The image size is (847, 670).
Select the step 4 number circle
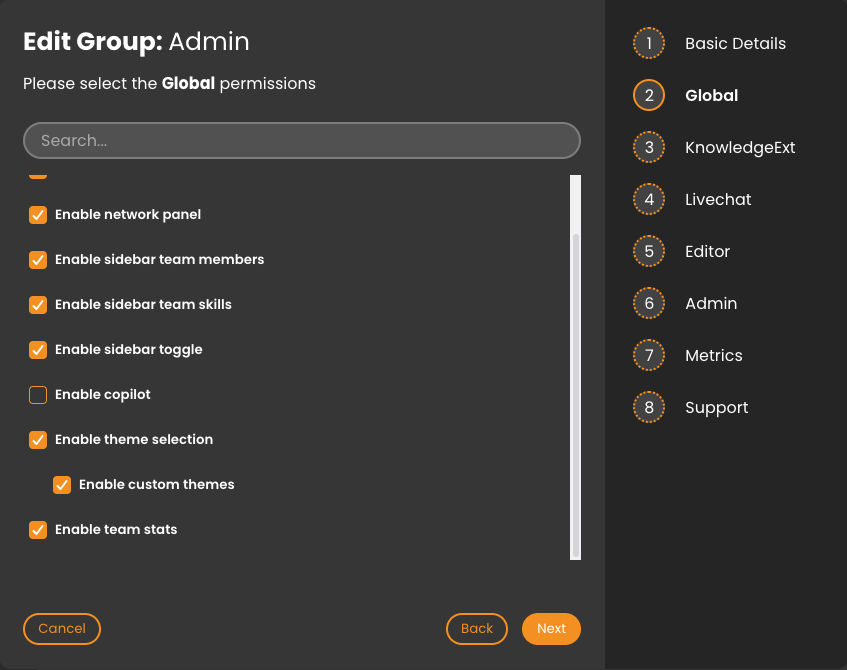pos(649,200)
